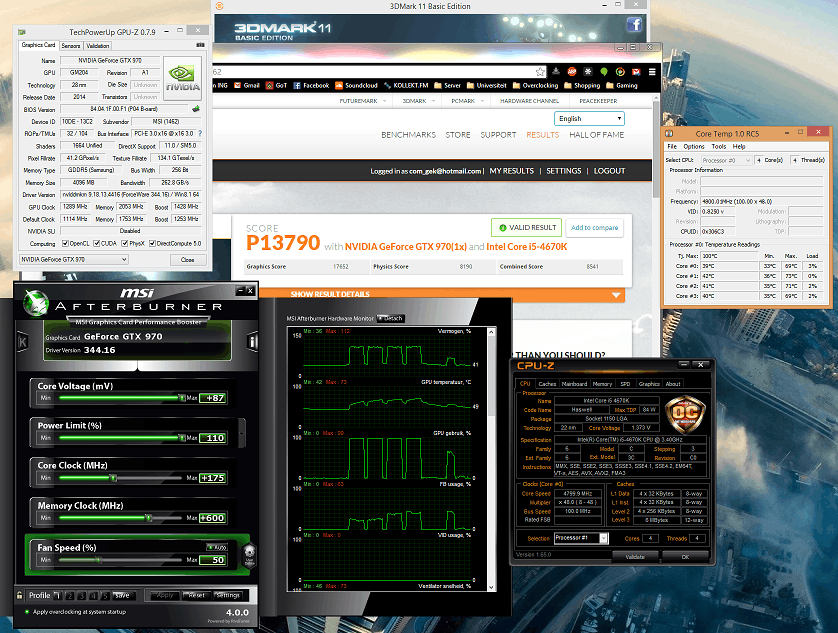This screenshot has height=633, width=838.
Task: Click the Afterburner Kombustor 'K' side button
Action: click(x=22, y=342)
